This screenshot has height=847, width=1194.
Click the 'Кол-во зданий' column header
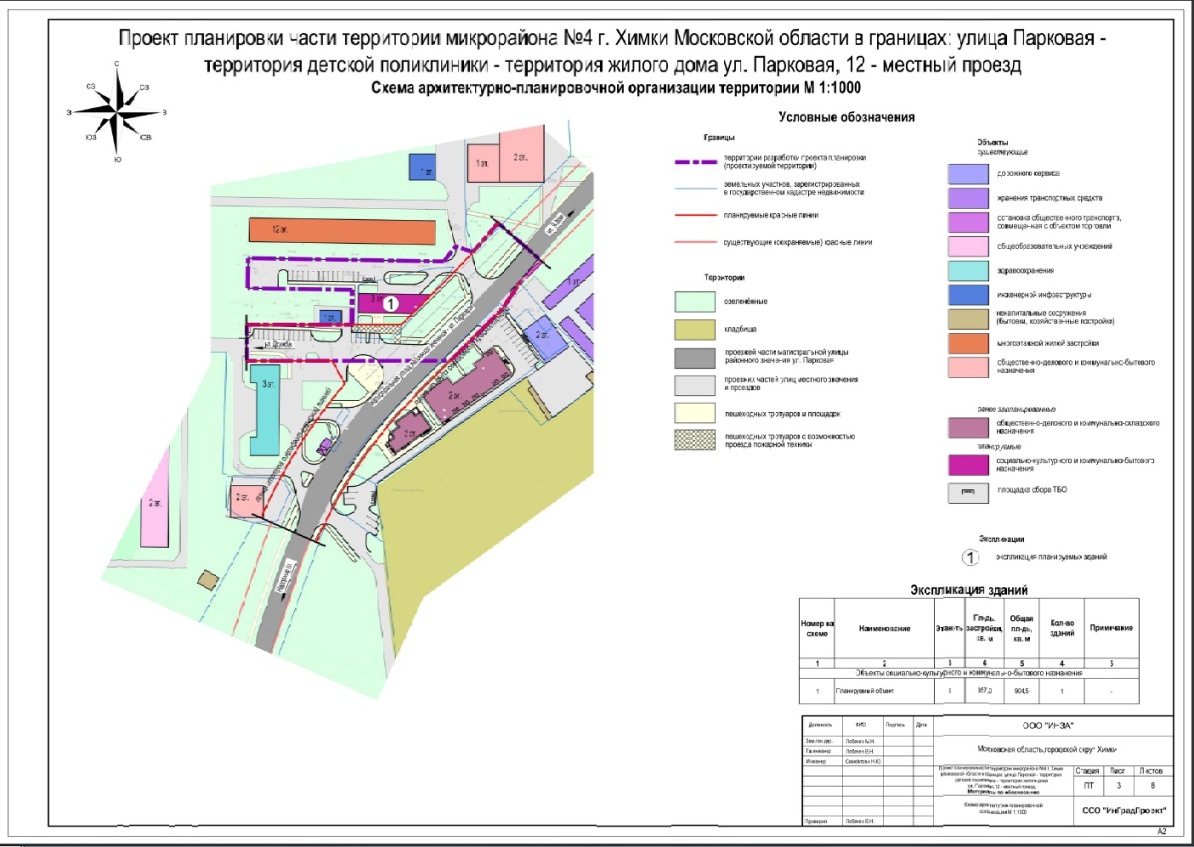pyautogui.click(x=1062, y=628)
